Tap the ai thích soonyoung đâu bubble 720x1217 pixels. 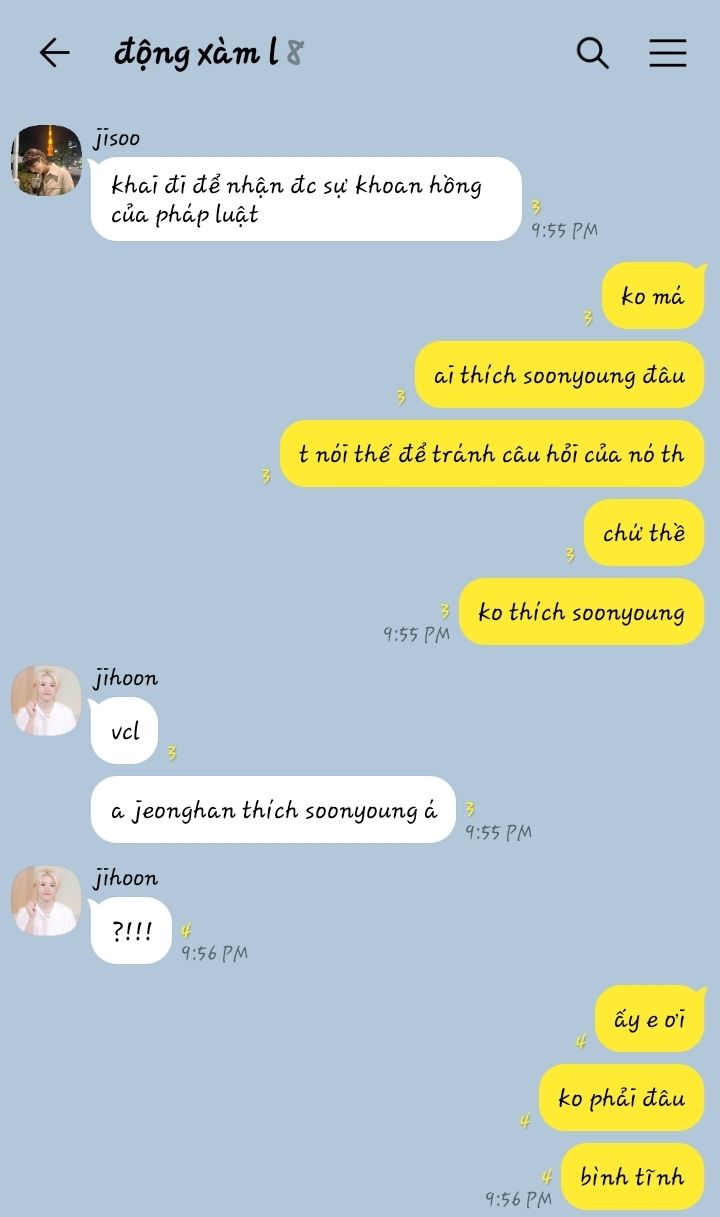tap(559, 375)
